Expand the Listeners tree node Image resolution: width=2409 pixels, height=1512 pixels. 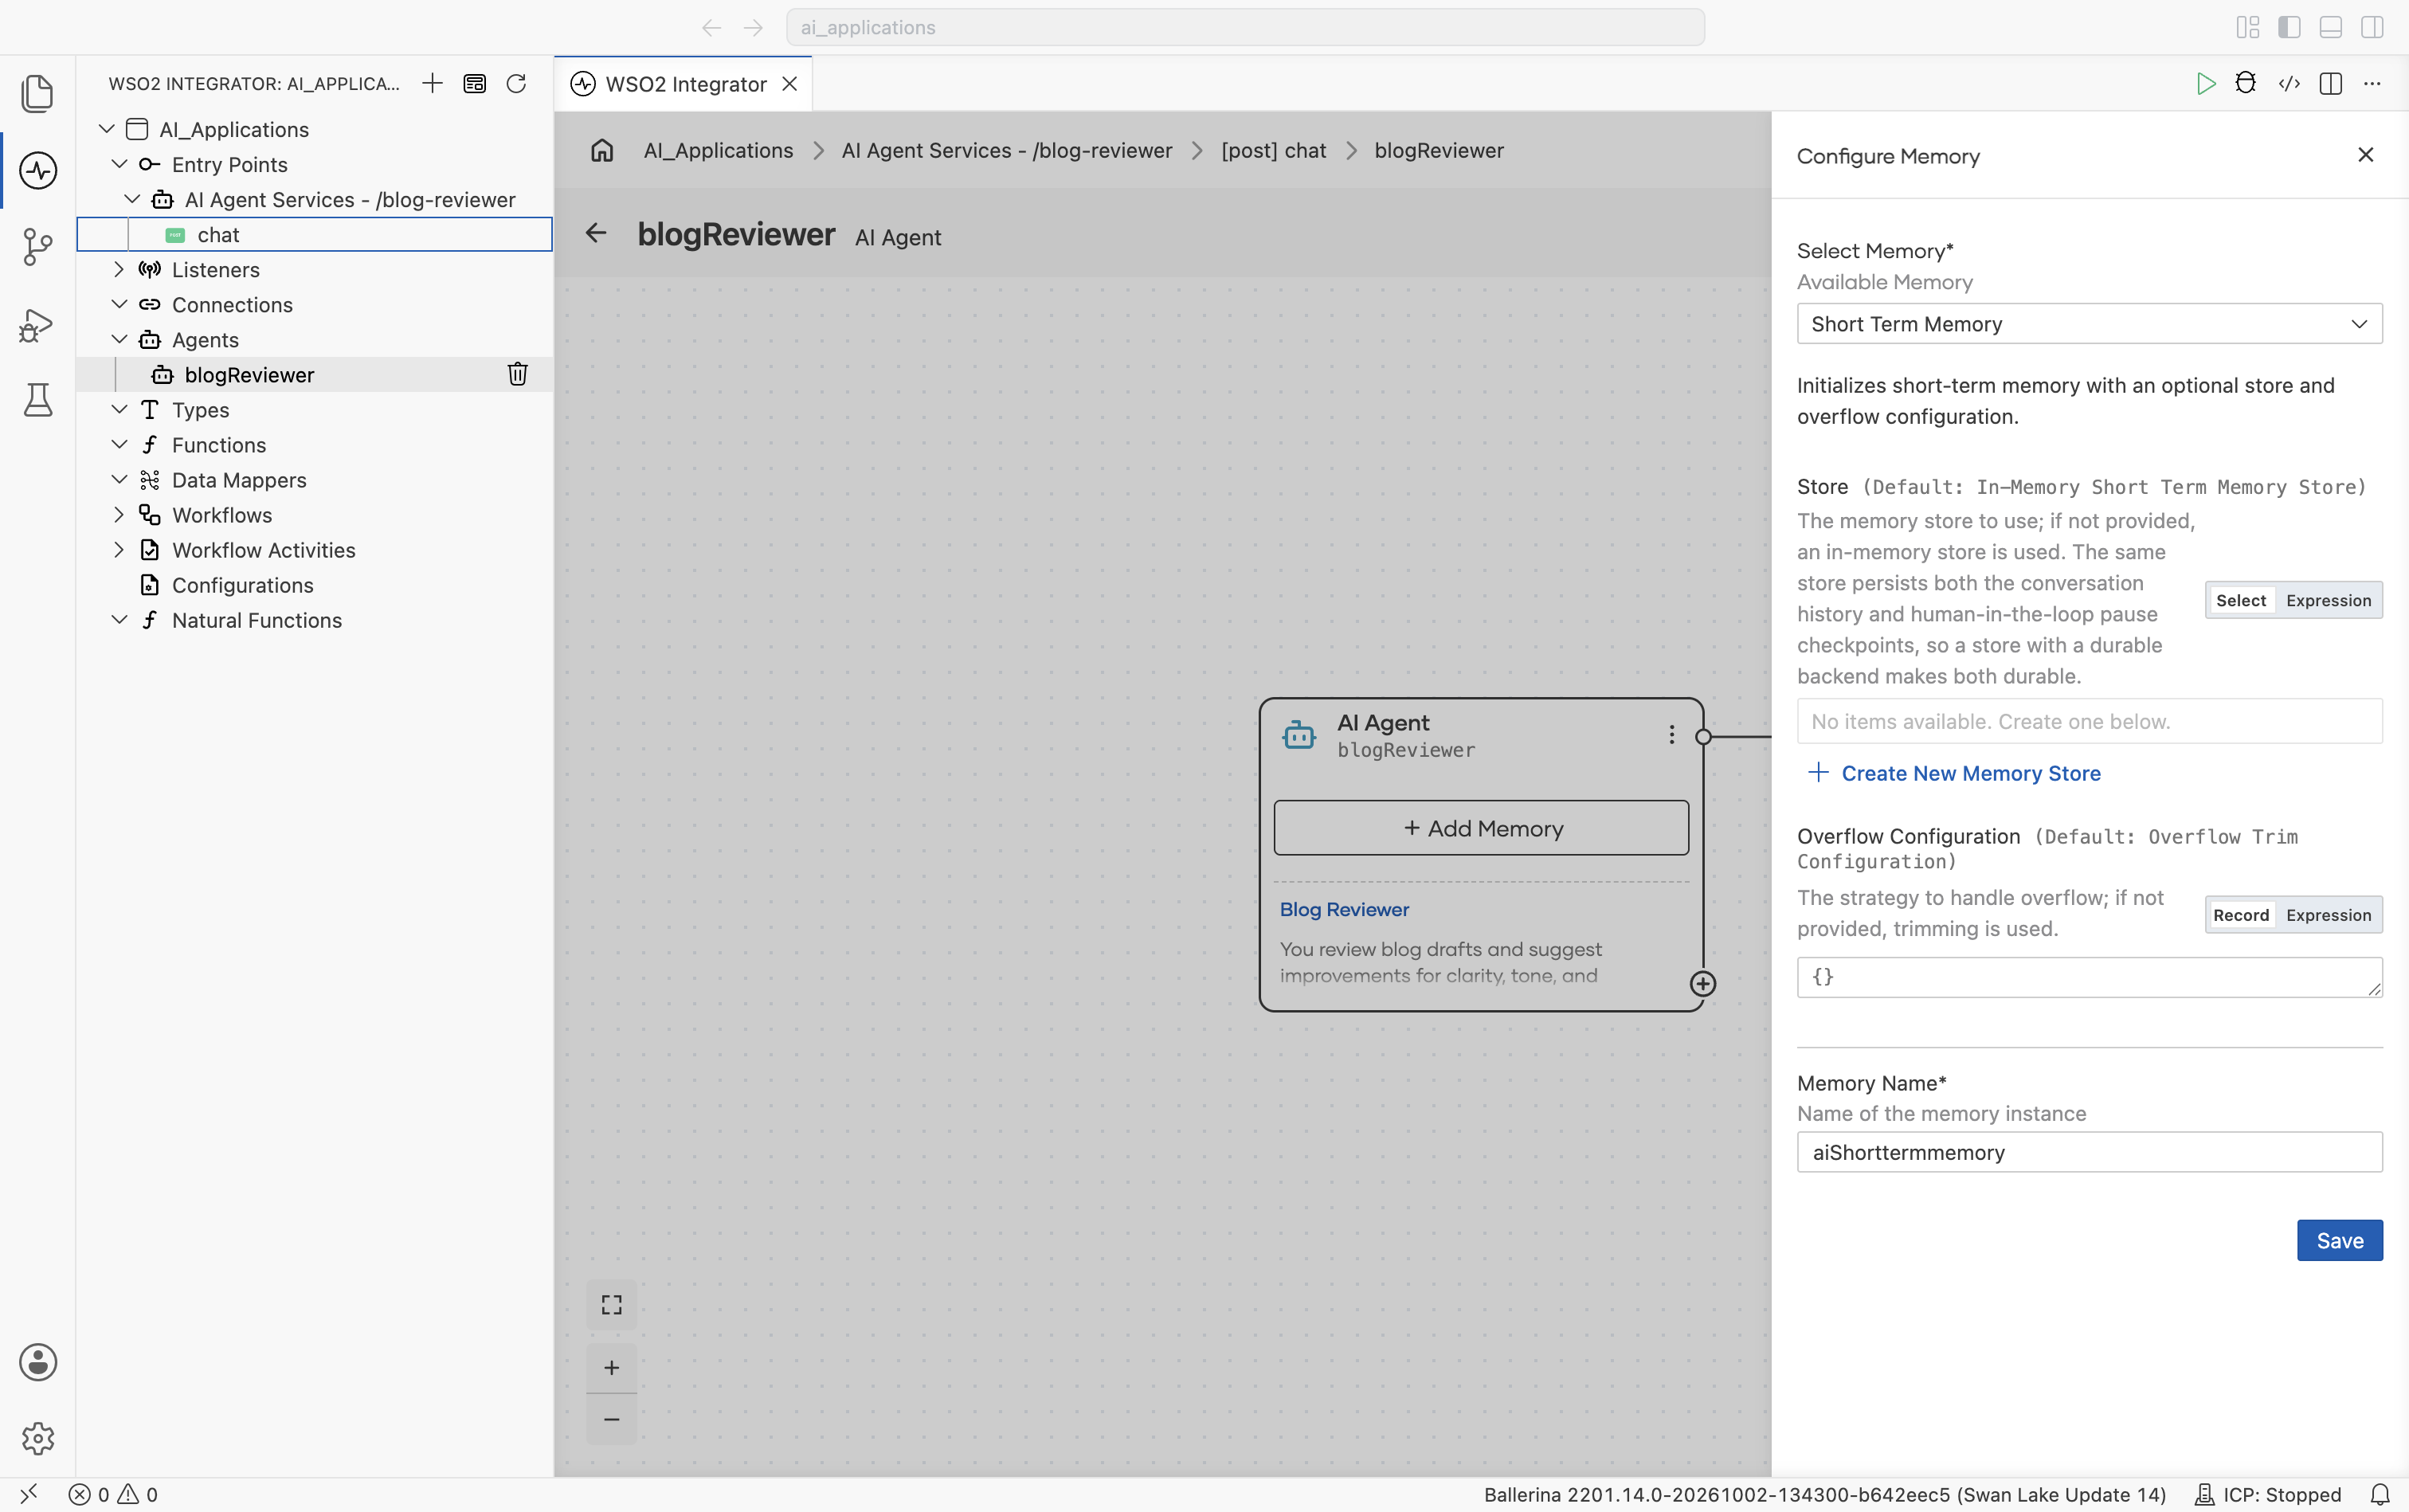(x=119, y=269)
